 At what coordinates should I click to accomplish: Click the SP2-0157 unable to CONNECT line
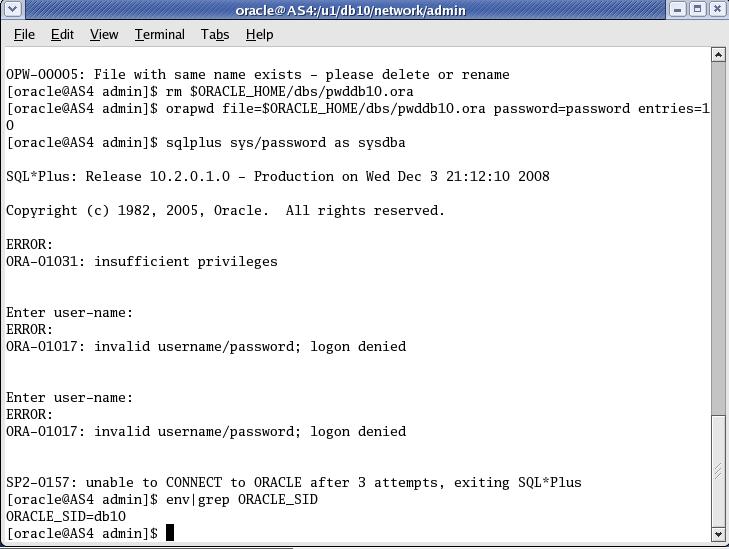[293, 482]
